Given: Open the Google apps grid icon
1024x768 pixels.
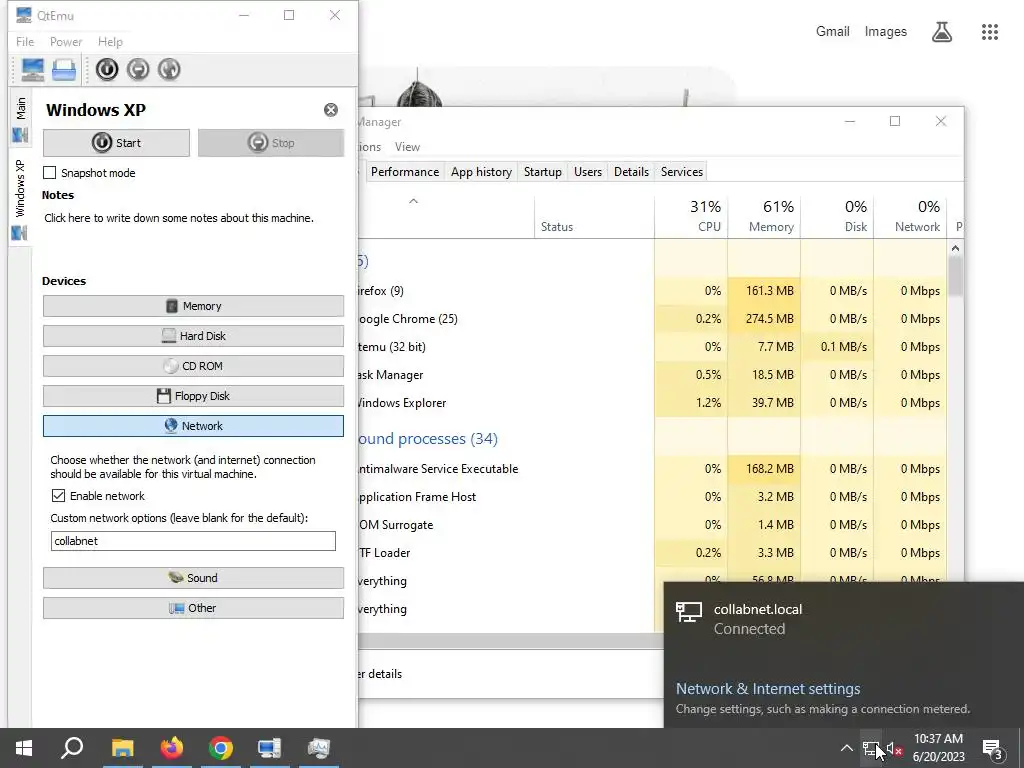Looking at the screenshot, I should click(x=990, y=32).
